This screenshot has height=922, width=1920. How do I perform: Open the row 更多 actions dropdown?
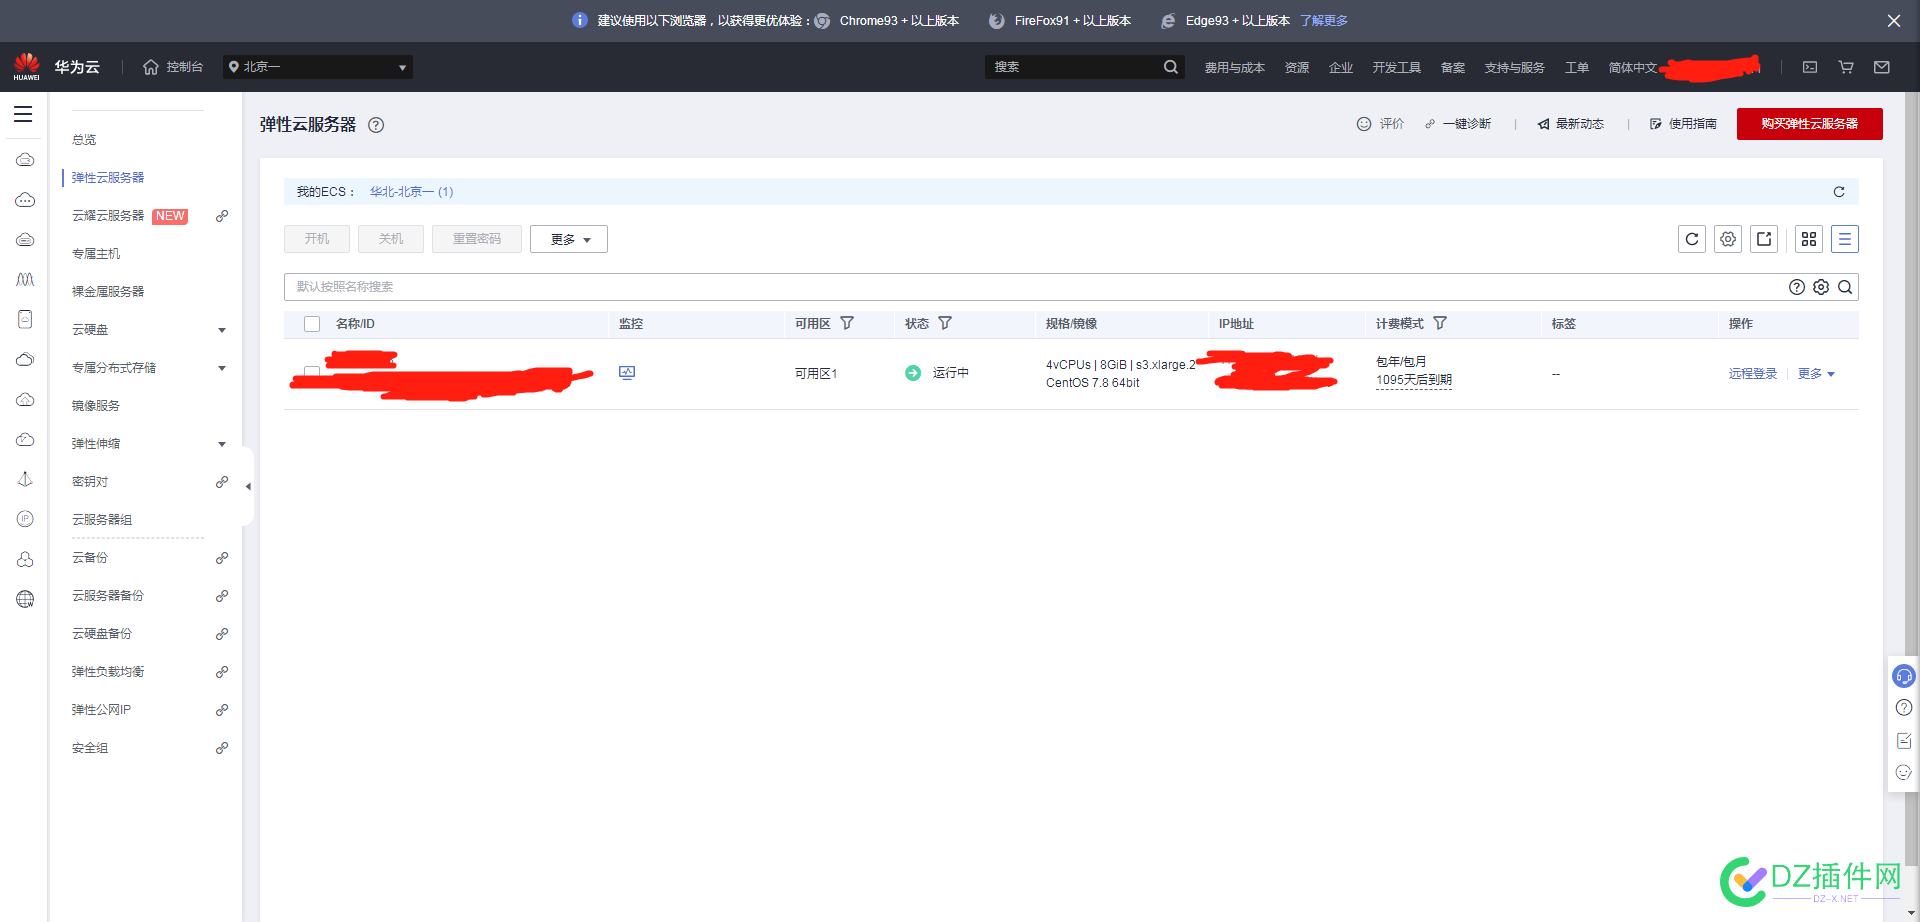click(x=1816, y=374)
